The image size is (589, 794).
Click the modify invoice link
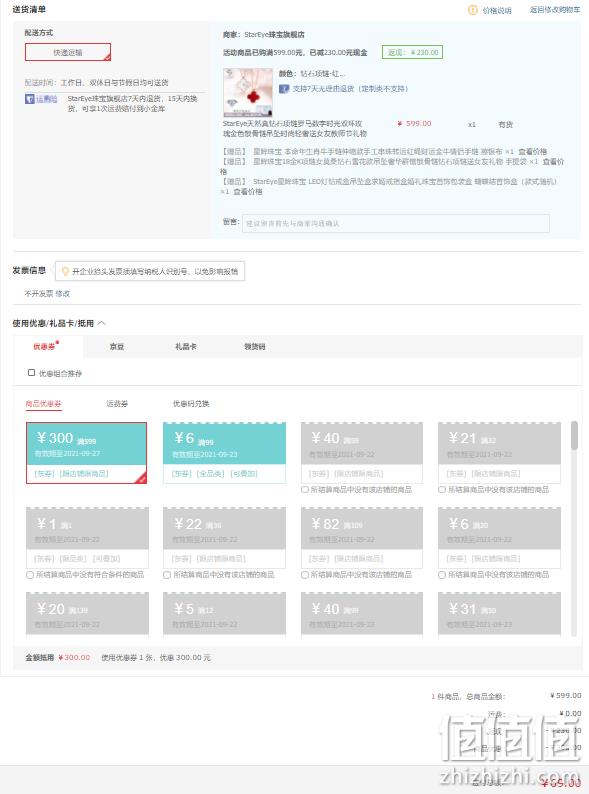coord(63,294)
